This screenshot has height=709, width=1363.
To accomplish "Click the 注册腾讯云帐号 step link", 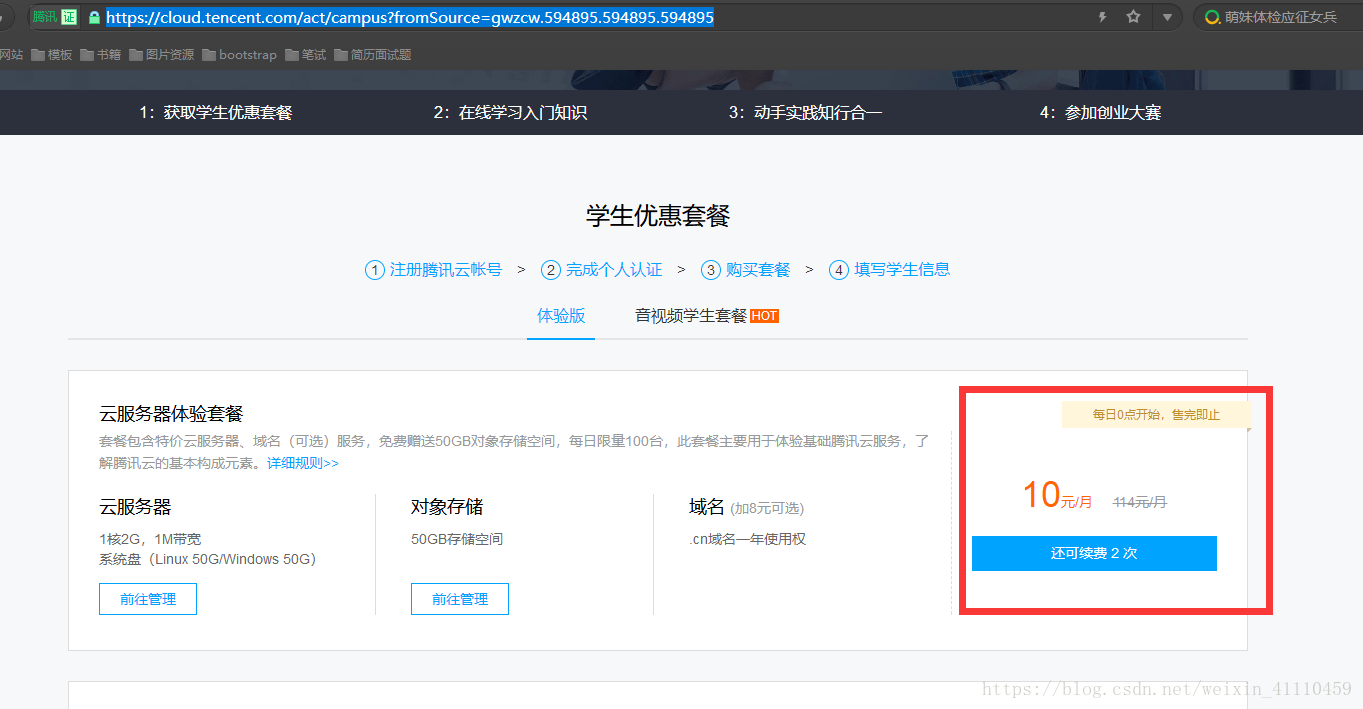I will 434,270.
